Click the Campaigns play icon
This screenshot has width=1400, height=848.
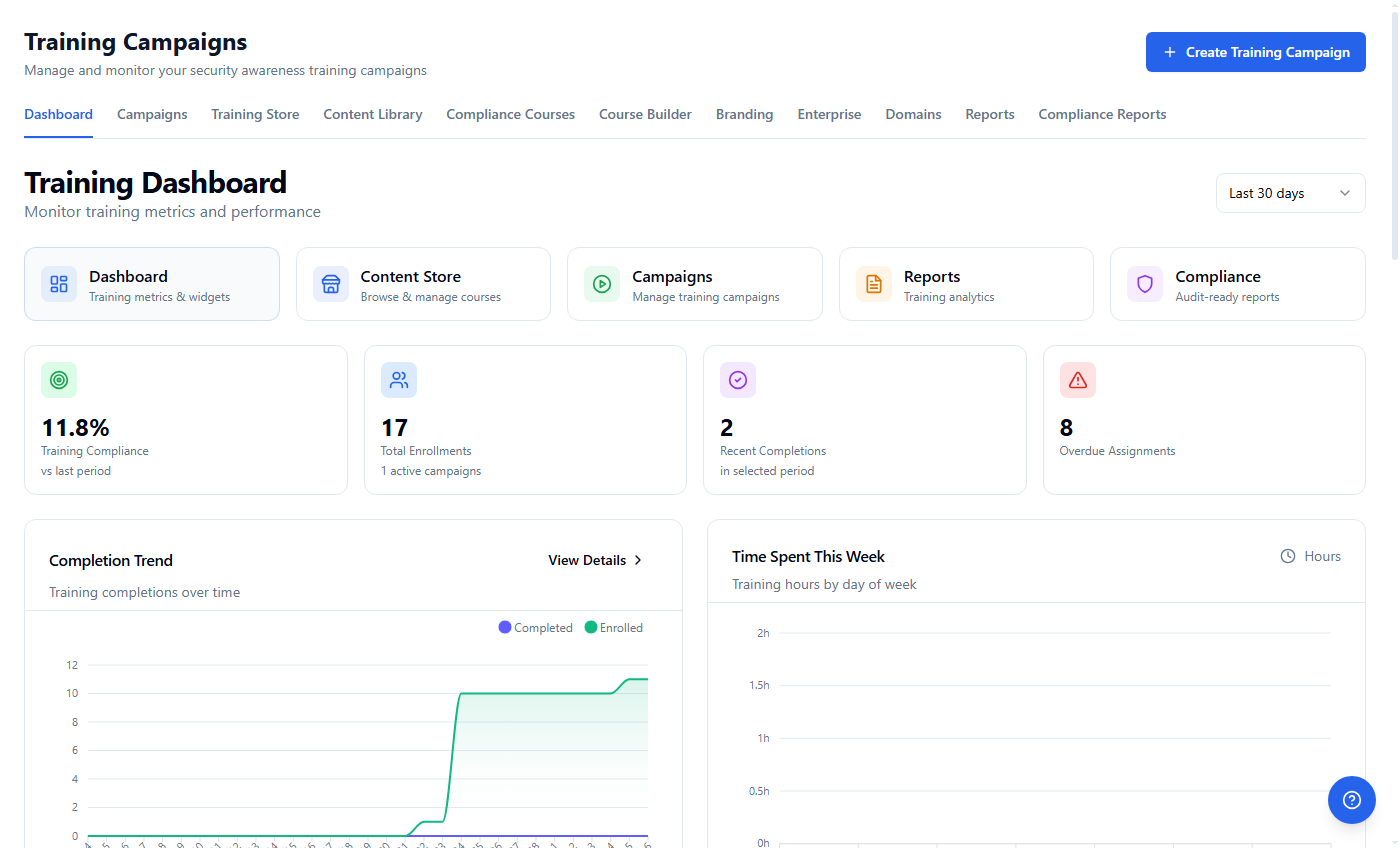[601, 284]
